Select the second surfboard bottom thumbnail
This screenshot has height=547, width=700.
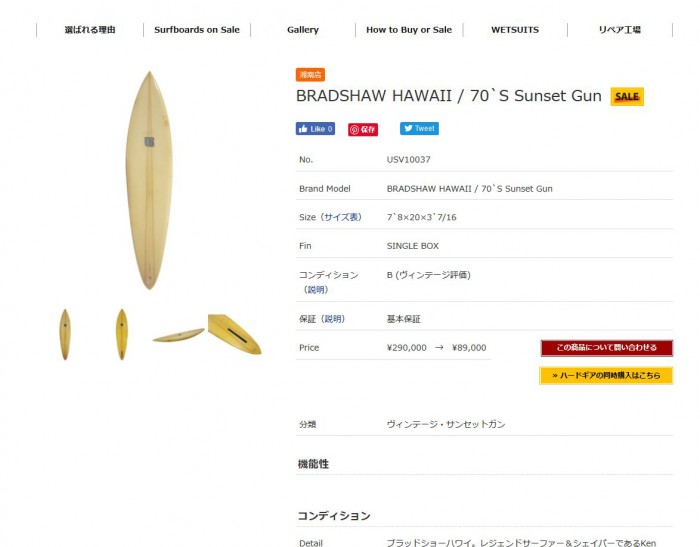(121, 334)
